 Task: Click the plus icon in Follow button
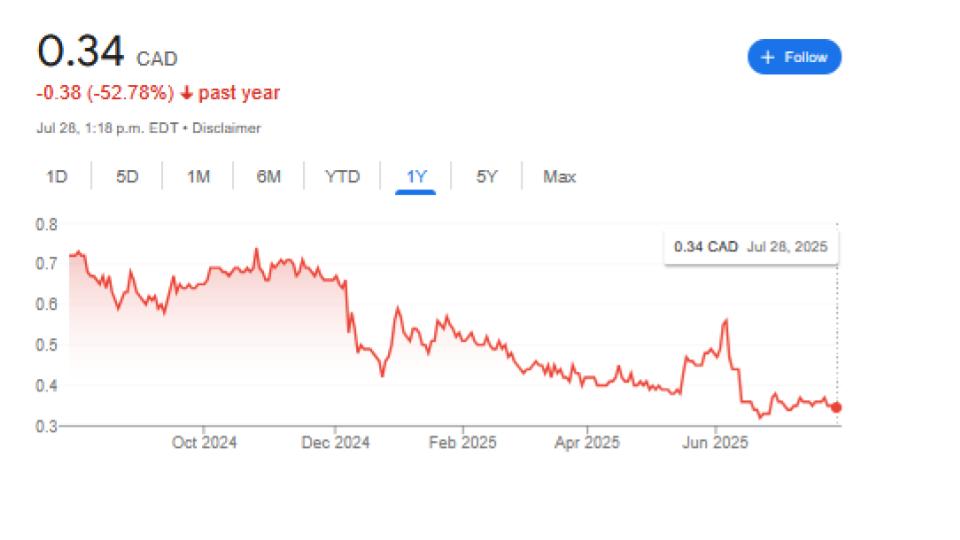tap(768, 57)
